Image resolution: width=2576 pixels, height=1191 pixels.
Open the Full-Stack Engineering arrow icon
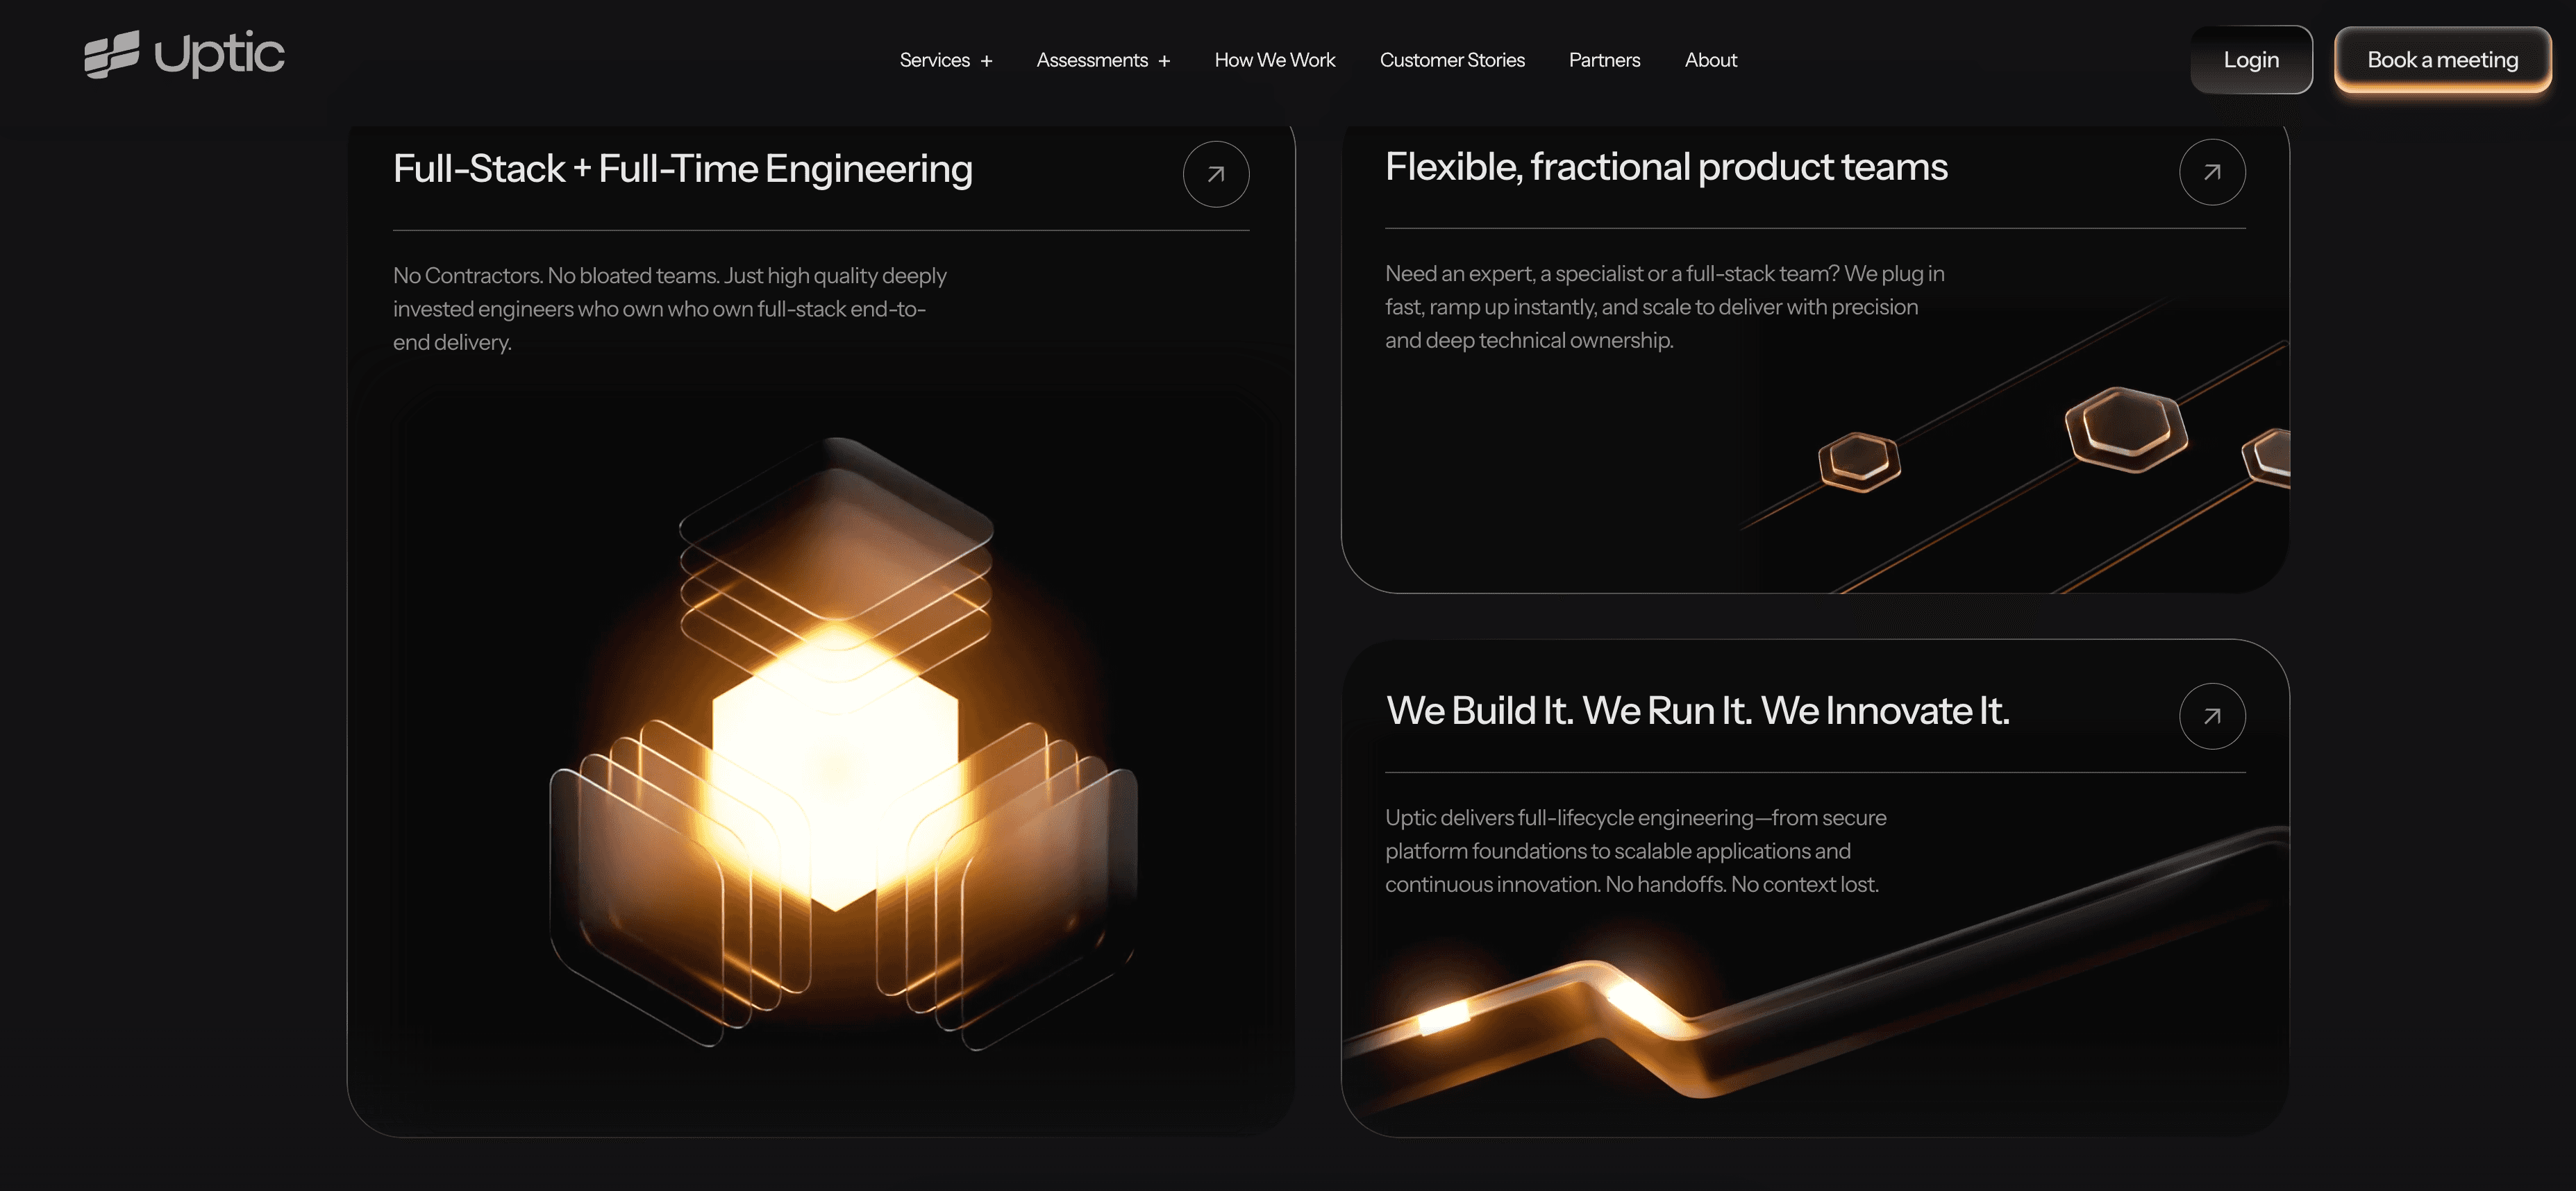[1215, 174]
